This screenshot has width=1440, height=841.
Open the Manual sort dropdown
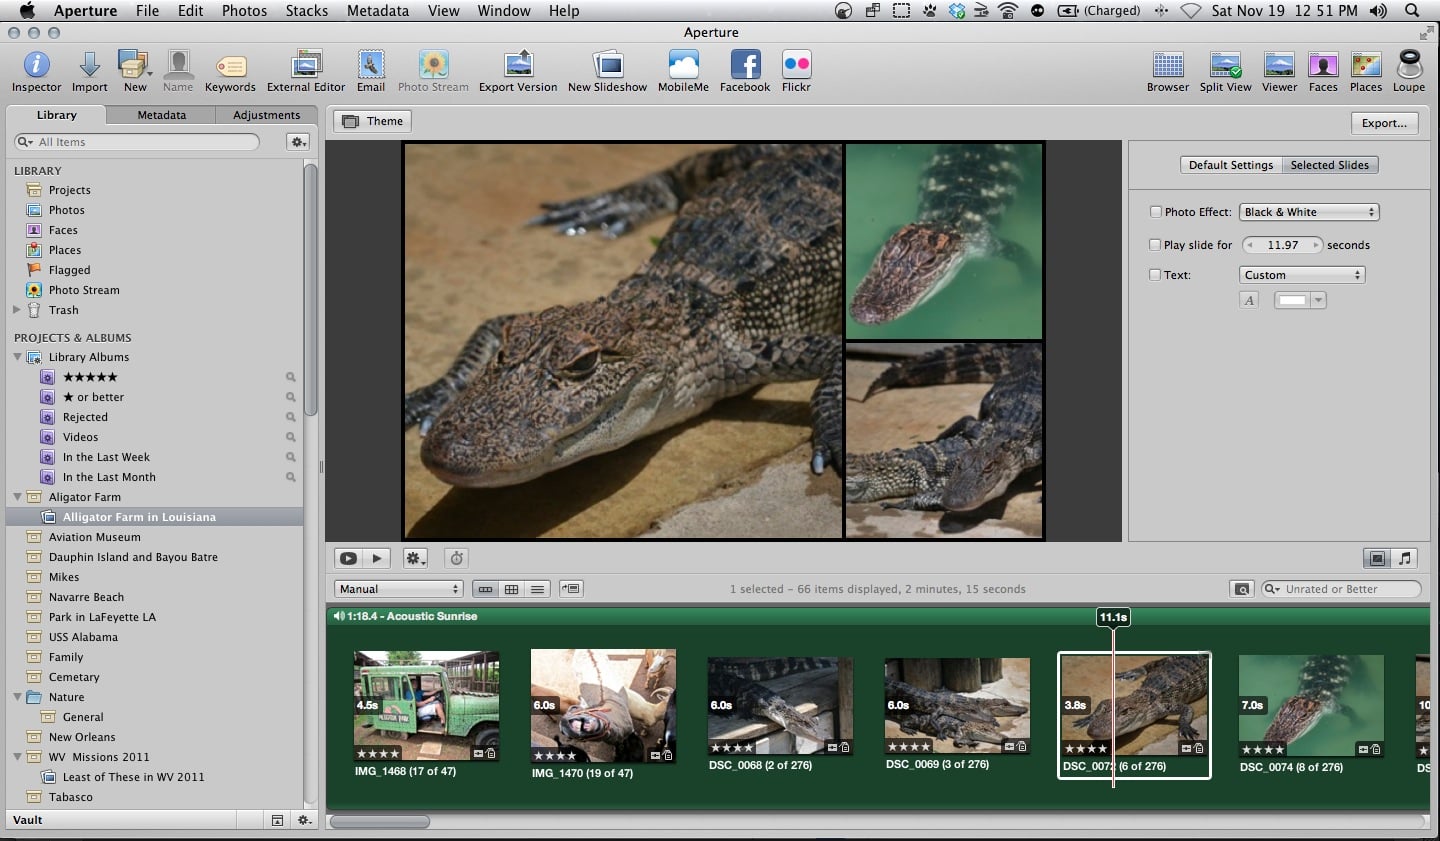point(398,589)
